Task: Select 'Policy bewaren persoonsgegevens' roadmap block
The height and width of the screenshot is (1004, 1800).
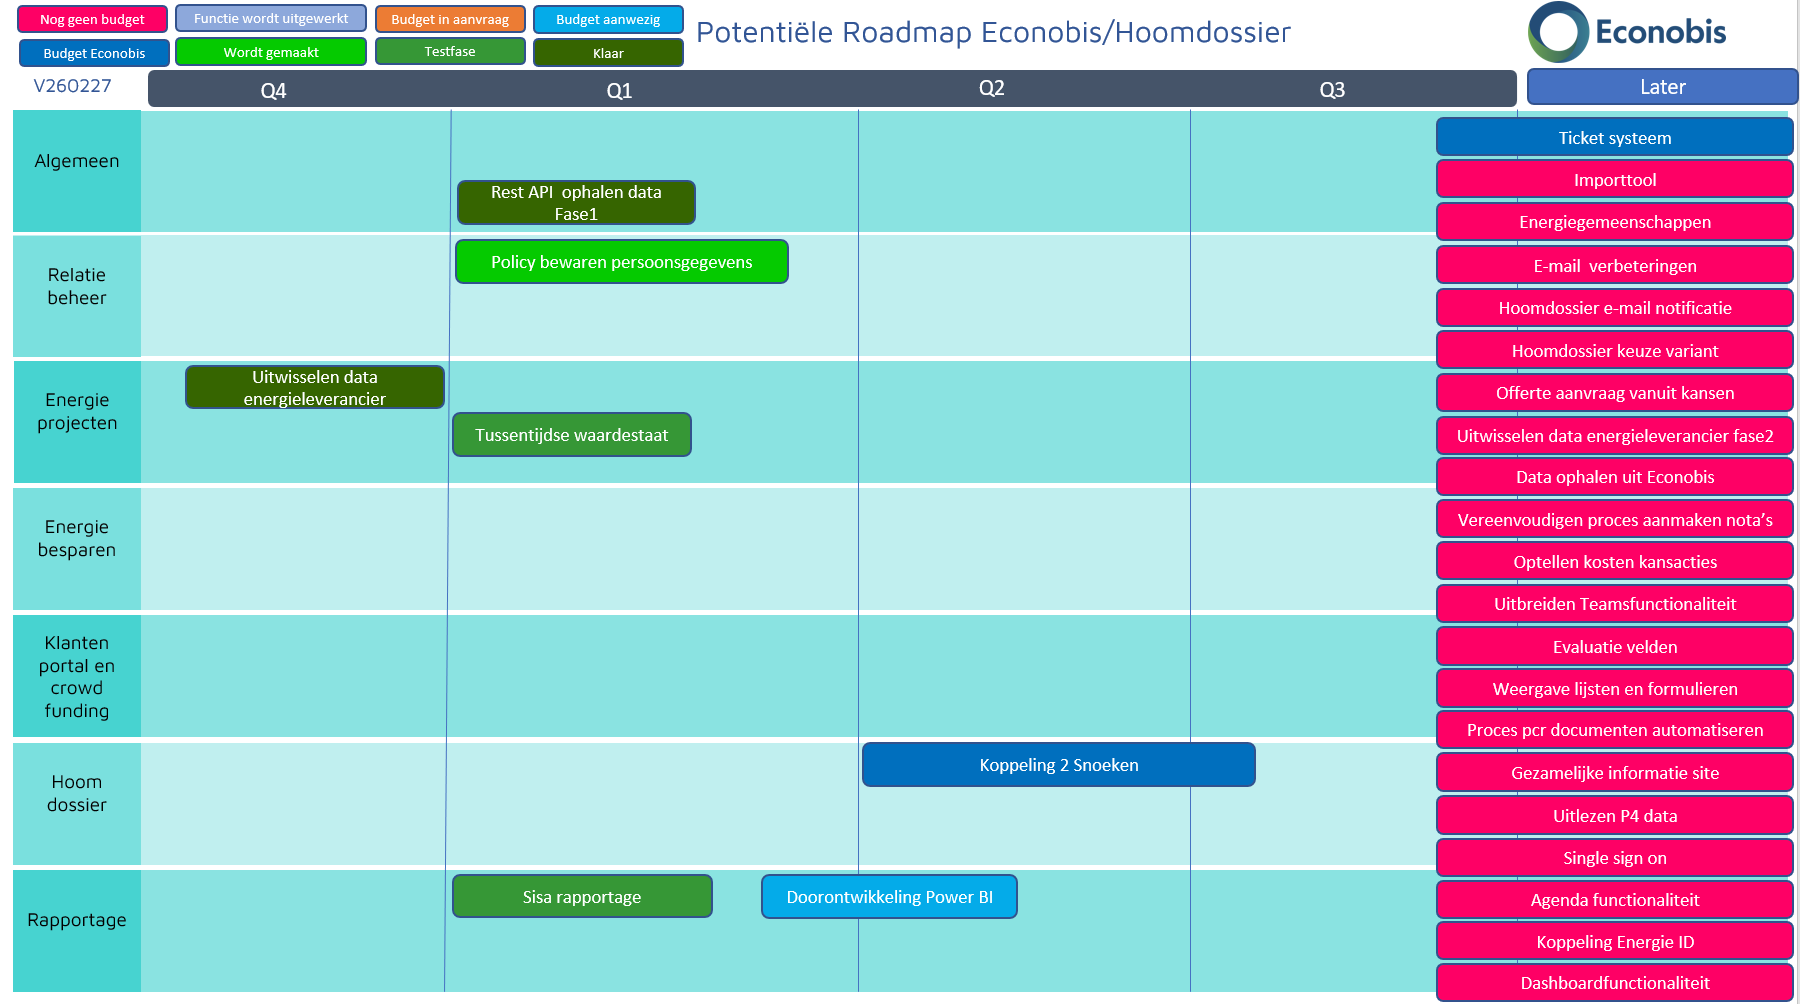Action: (621, 262)
